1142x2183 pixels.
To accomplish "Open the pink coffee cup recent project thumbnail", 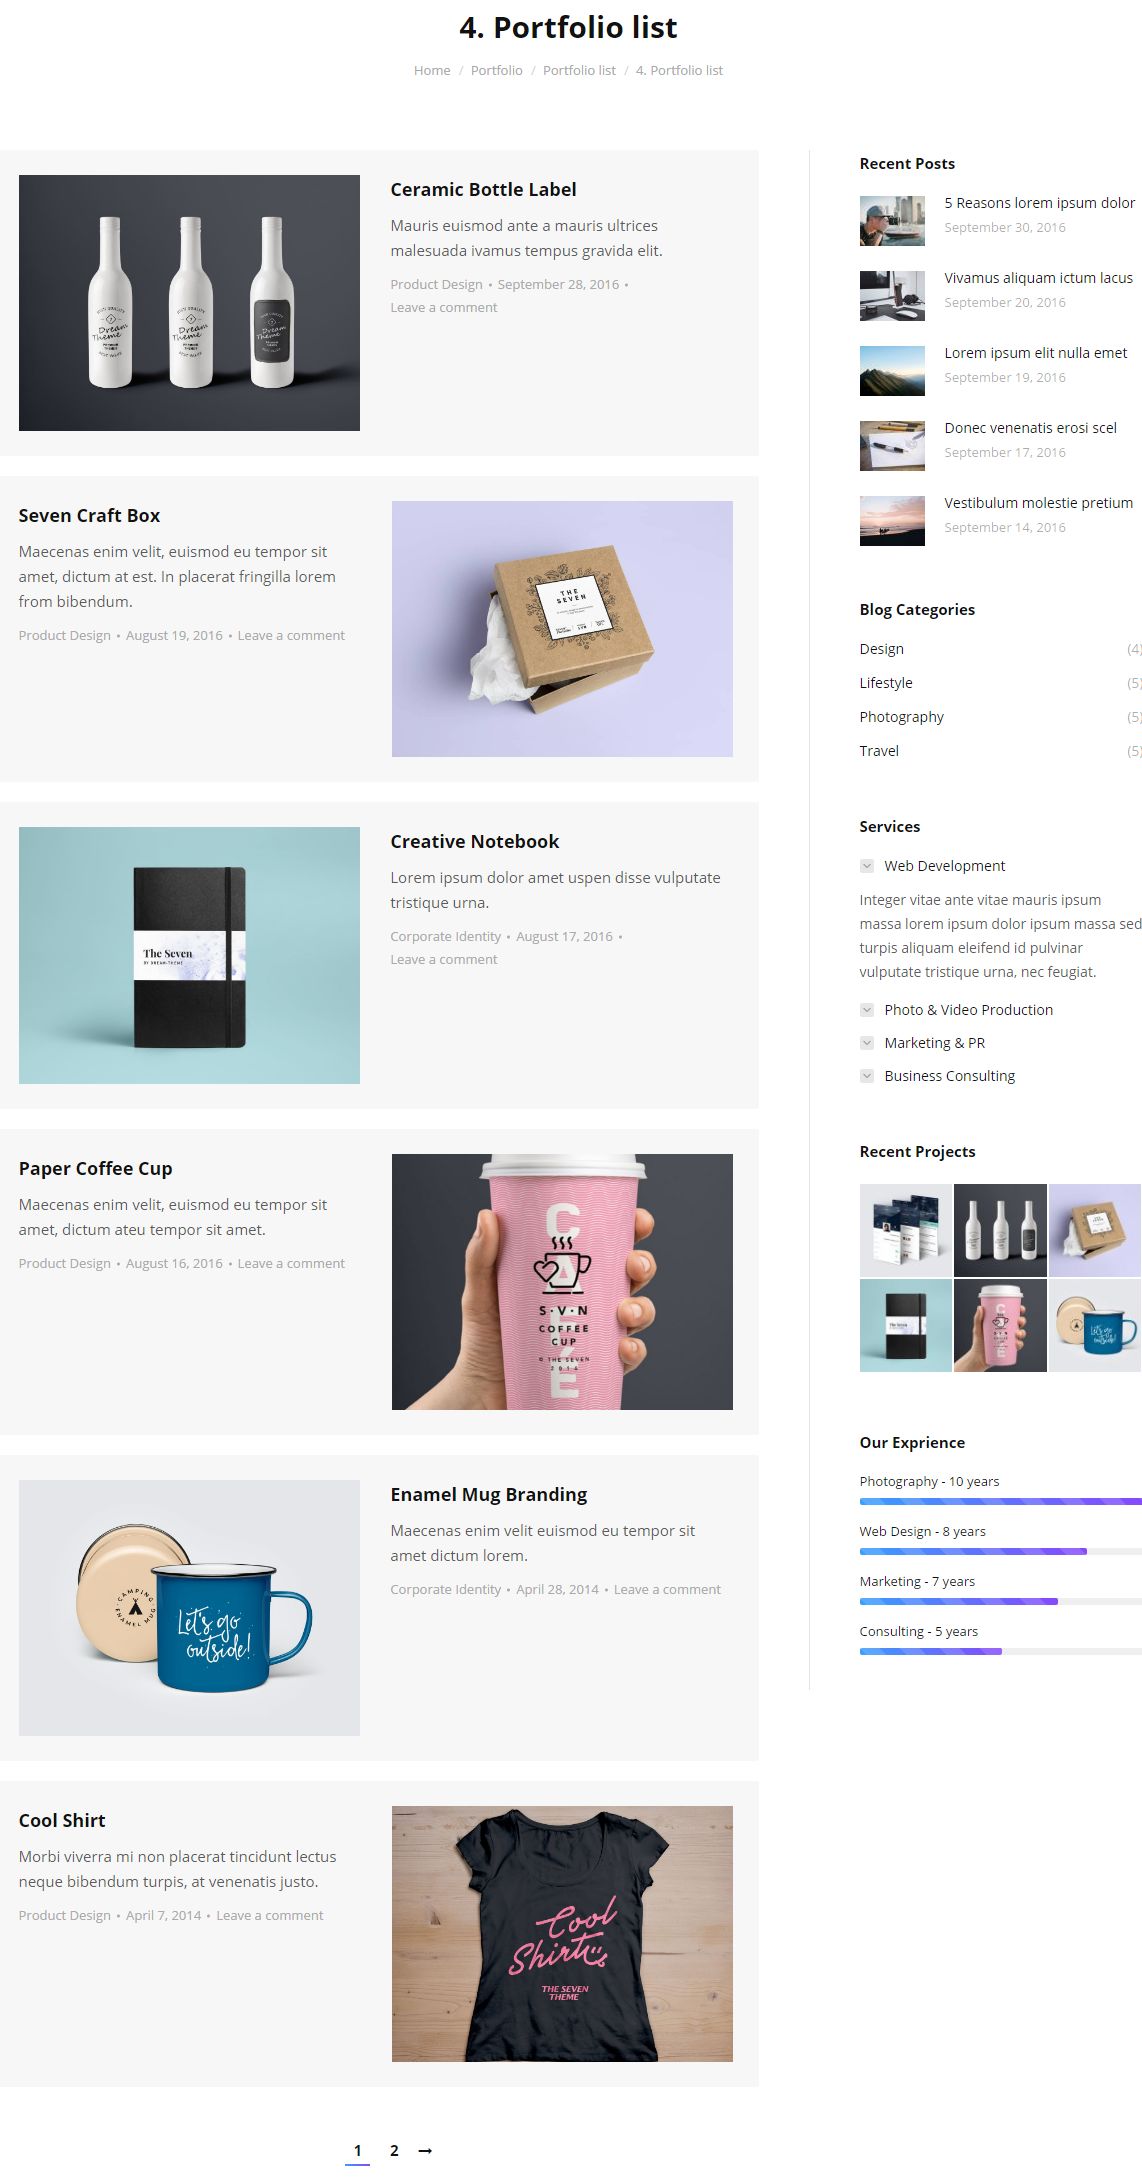I will pos(1000,1325).
